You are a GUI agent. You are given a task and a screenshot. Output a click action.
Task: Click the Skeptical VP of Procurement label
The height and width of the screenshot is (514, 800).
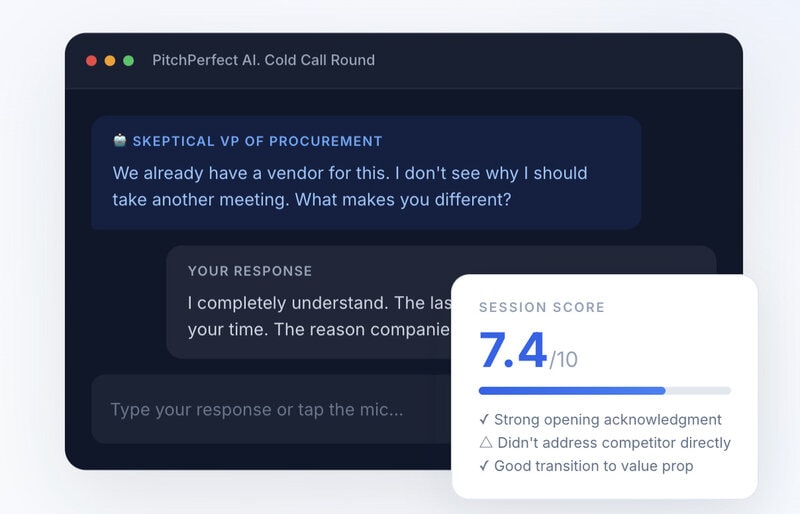click(257, 141)
